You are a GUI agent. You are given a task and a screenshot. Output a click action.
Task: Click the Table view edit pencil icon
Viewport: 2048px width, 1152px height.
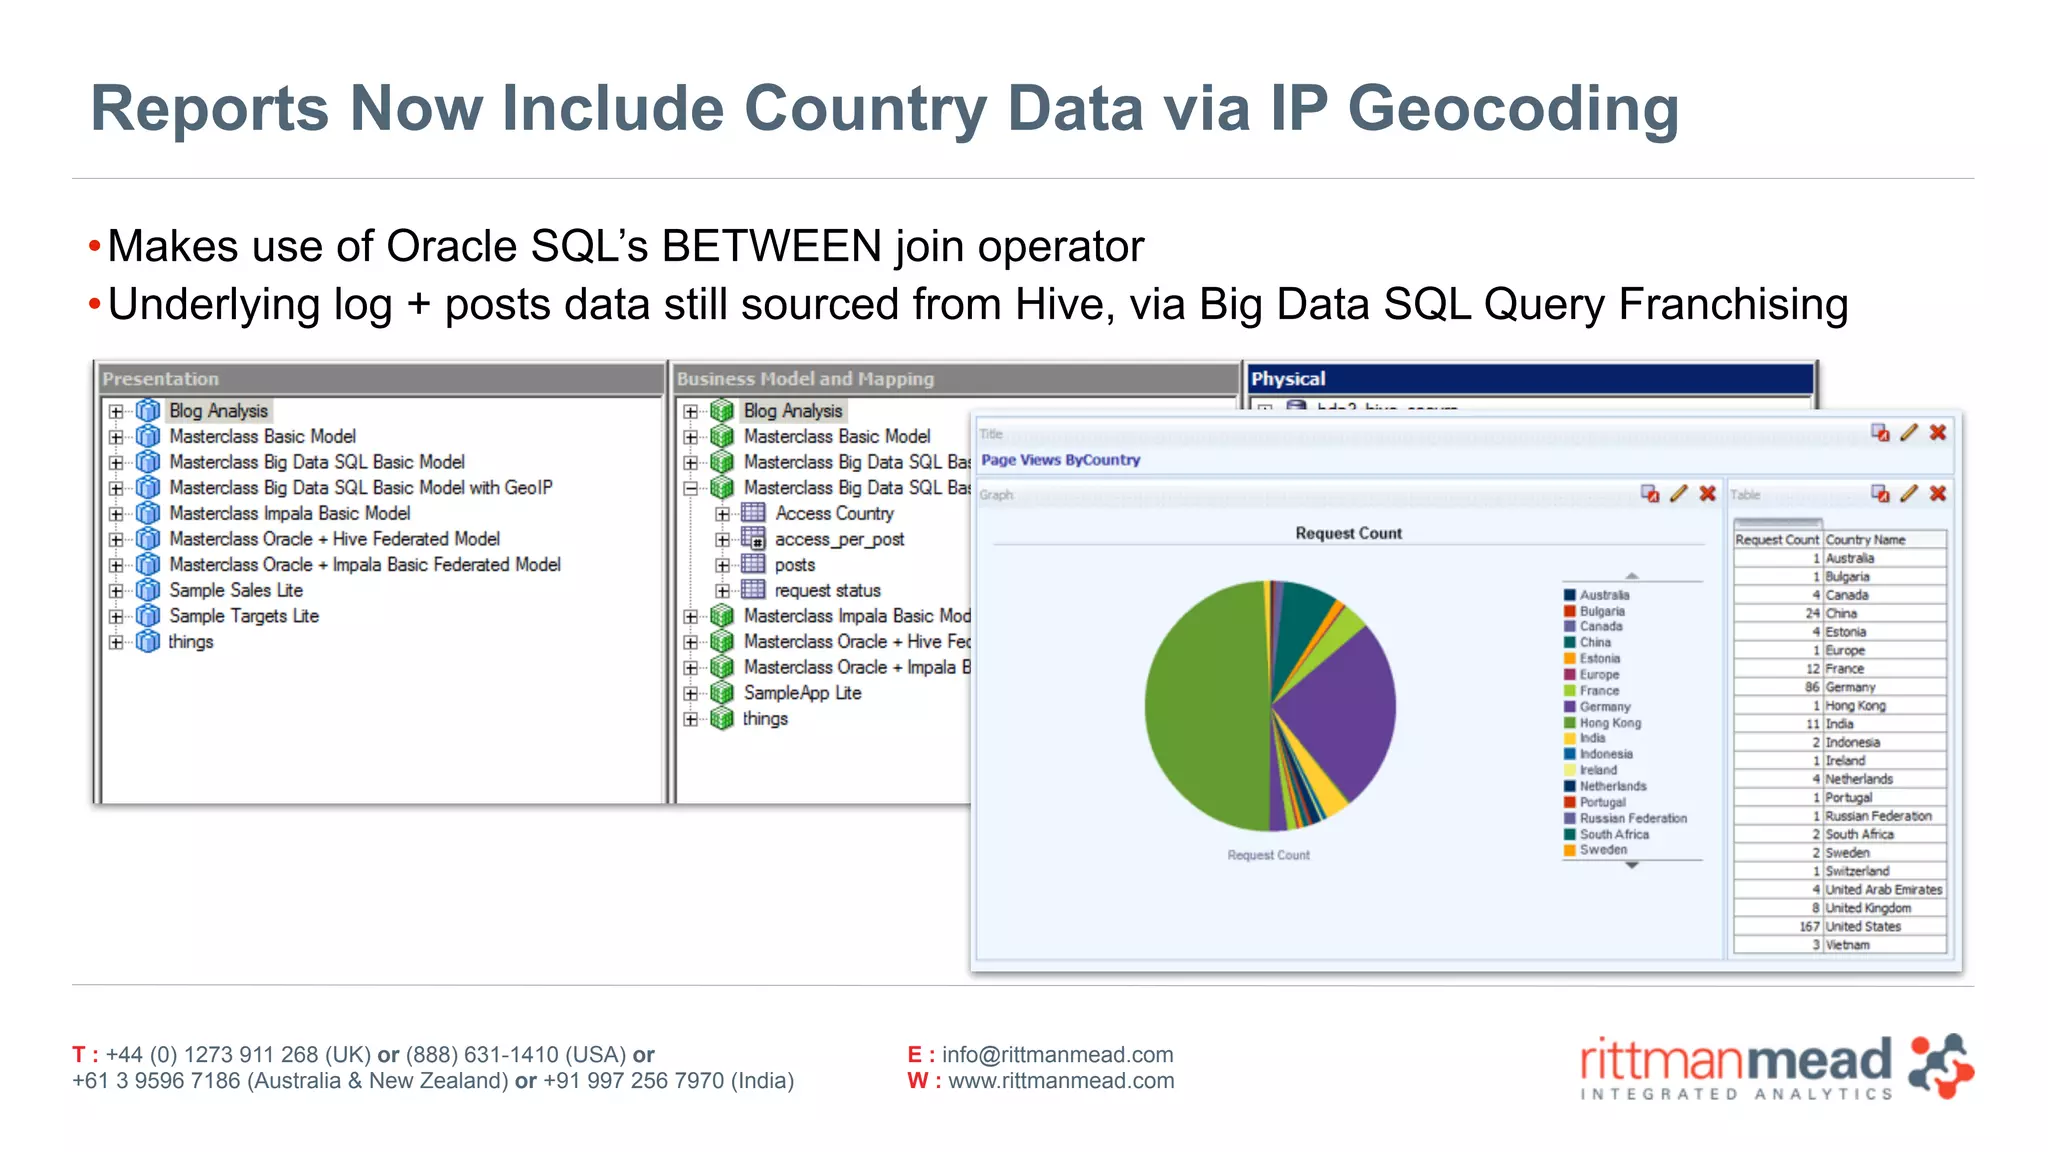coord(1909,493)
